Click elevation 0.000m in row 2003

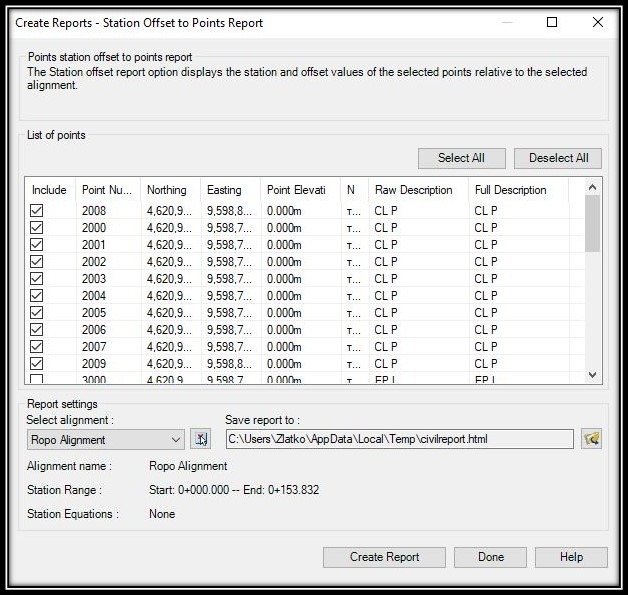click(x=284, y=279)
